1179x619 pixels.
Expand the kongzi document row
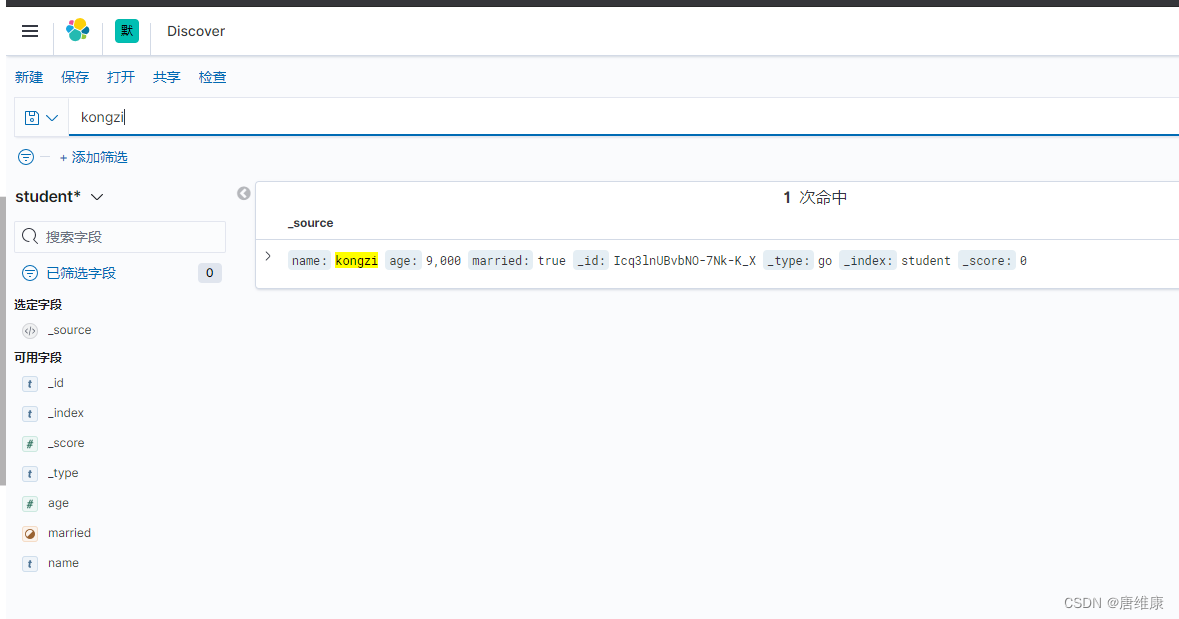coord(268,256)
